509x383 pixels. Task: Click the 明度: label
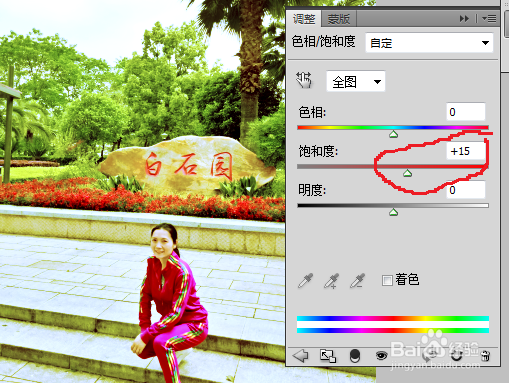[312, 190]
